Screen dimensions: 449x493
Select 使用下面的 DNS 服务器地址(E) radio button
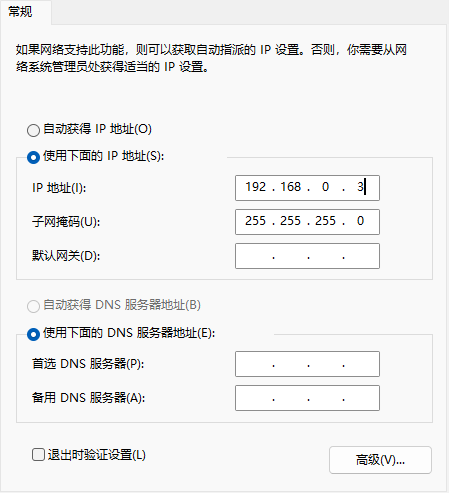pyautogui.click(x=33, y=334)
